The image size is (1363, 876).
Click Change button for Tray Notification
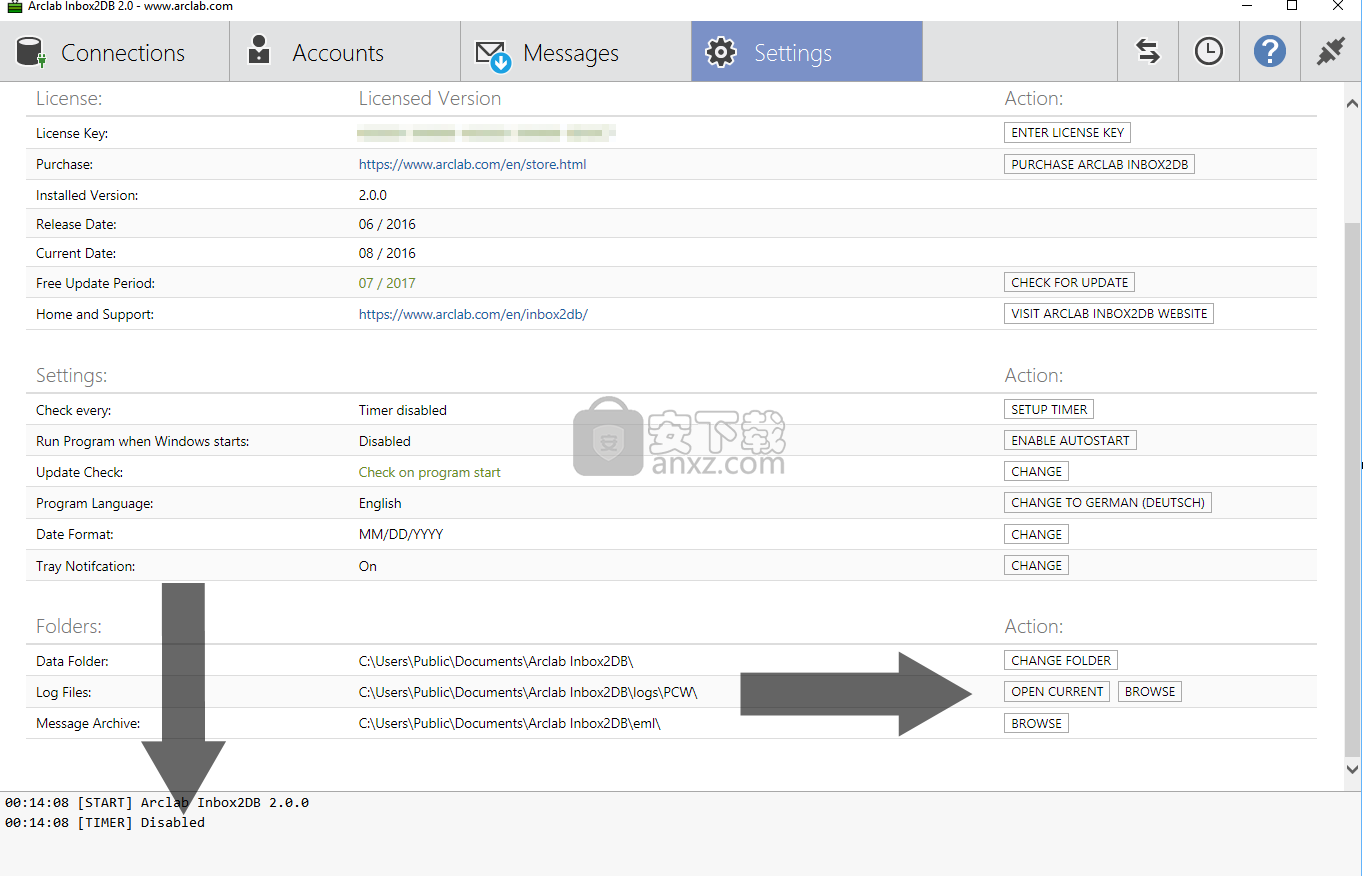(1036, 565)
